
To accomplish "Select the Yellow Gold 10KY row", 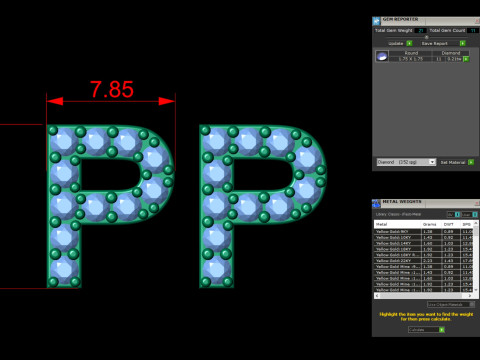I will coord(423,237).
